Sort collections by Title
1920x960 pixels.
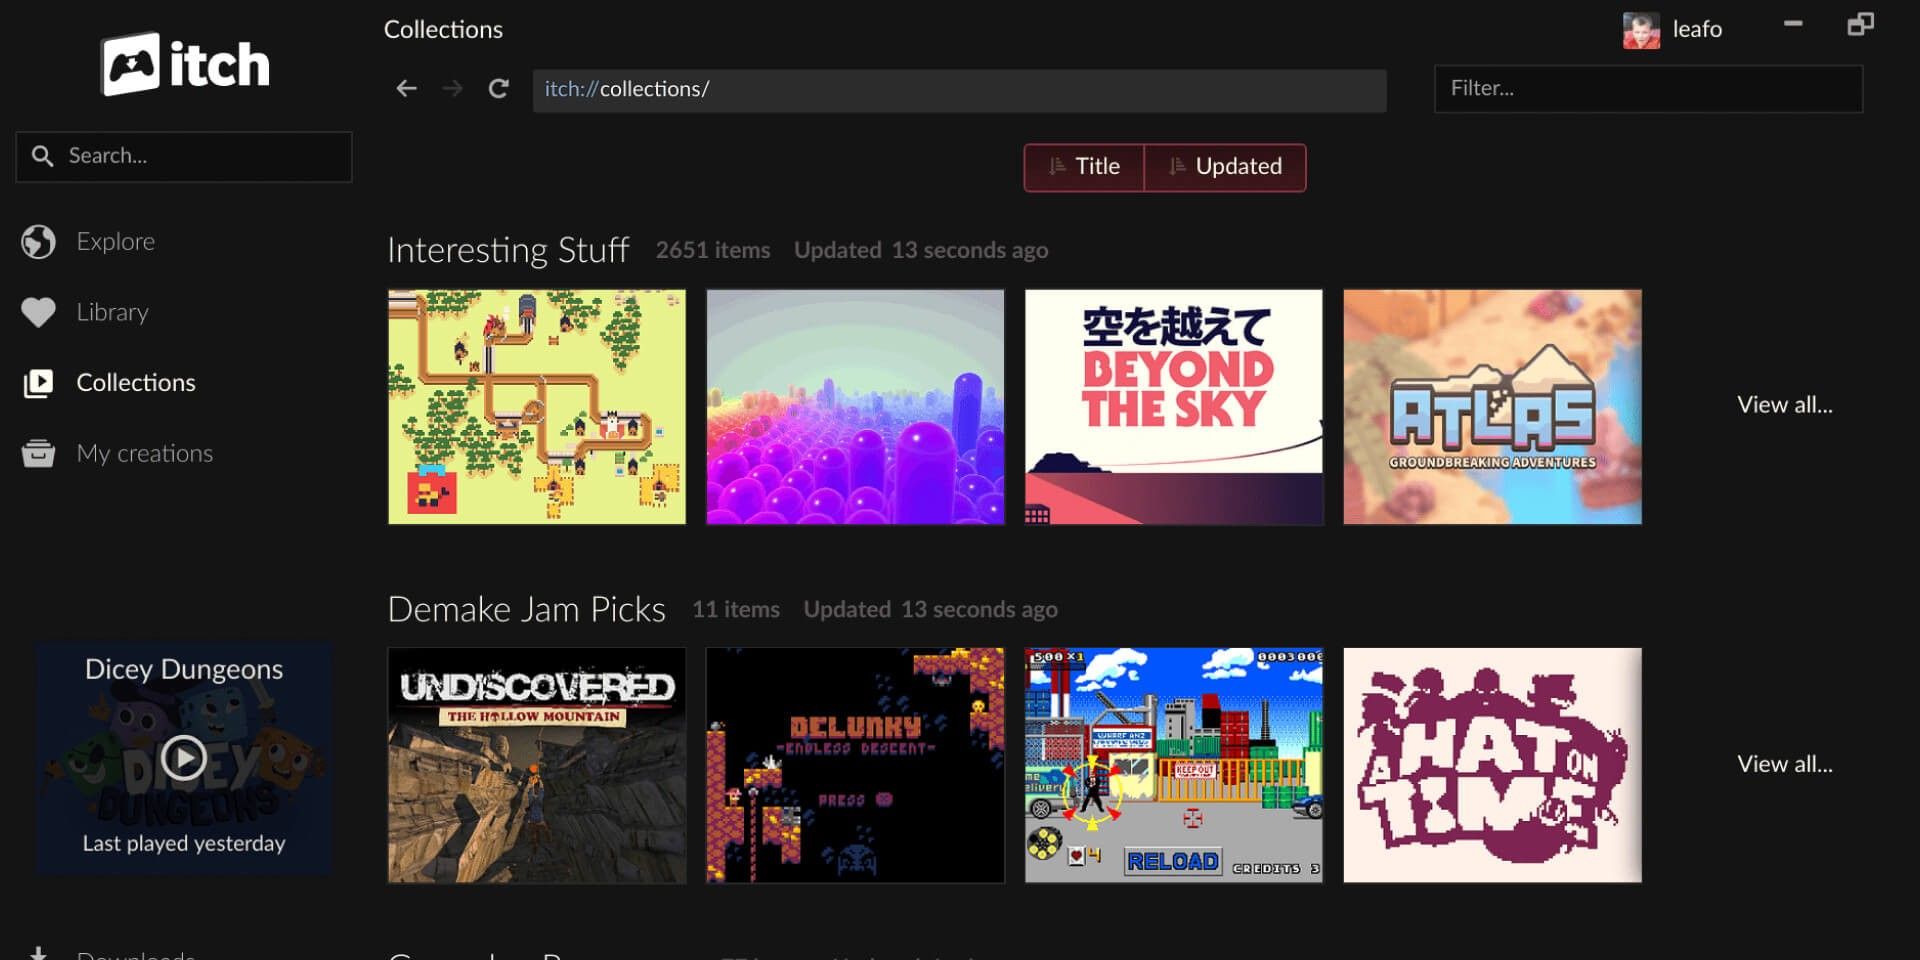[1084, 167]
